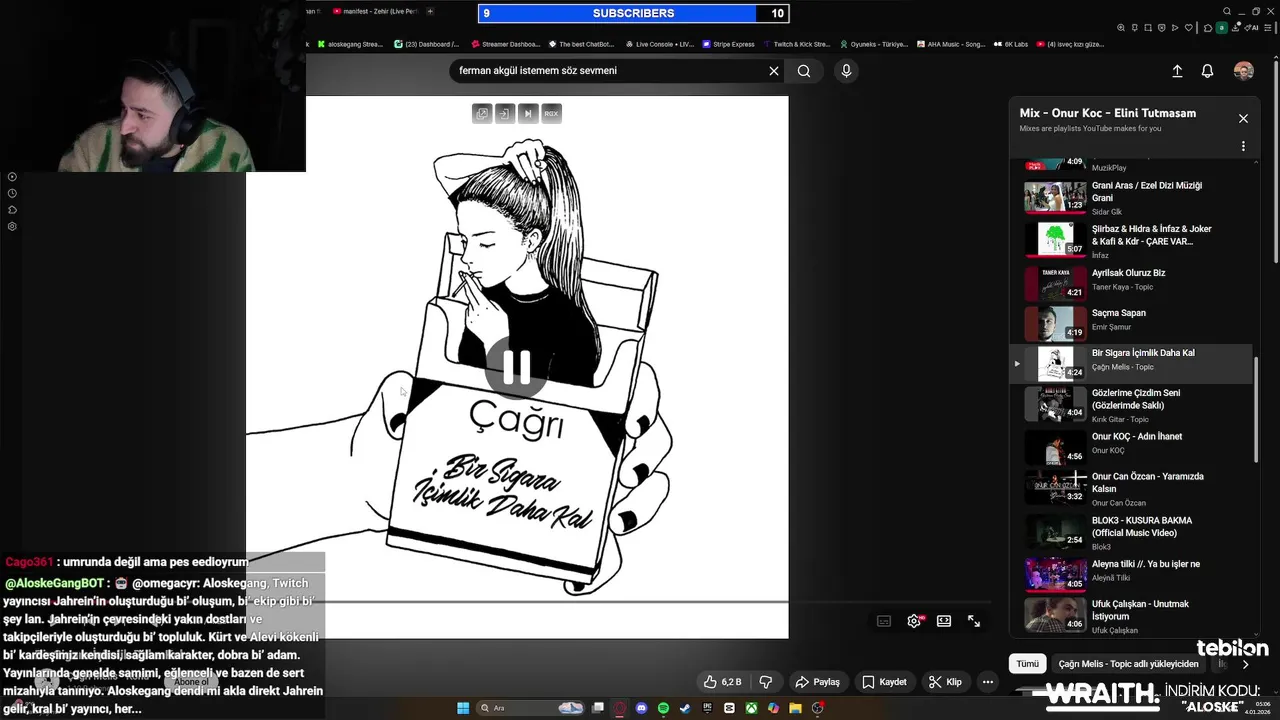Open the aloskegang Stream bookmark
The width and height of the screenshot is (1280, 720).
click(350, 44)
